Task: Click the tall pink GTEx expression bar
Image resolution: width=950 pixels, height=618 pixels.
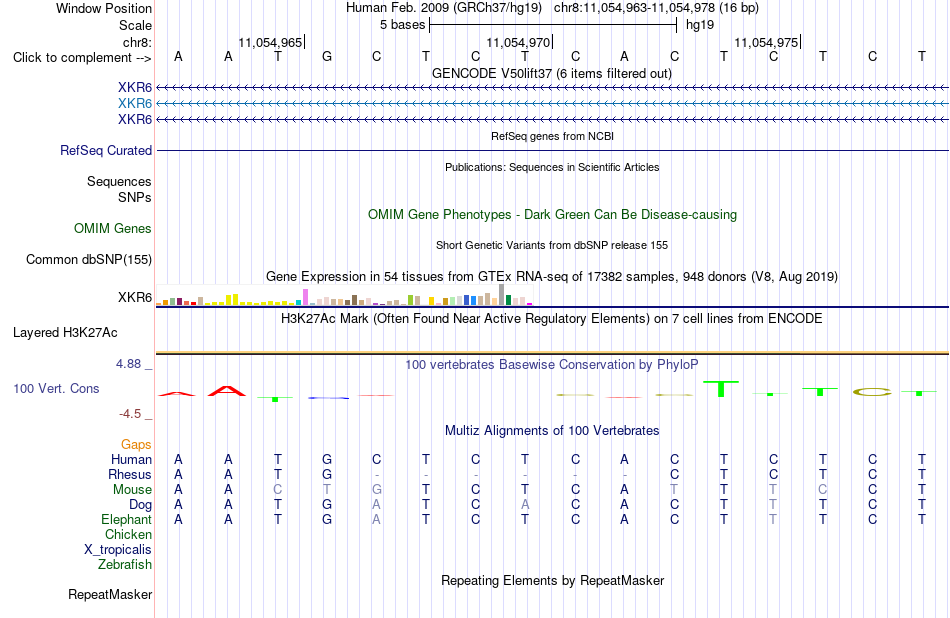Action: pyautogui.click(x=305, y=297)
